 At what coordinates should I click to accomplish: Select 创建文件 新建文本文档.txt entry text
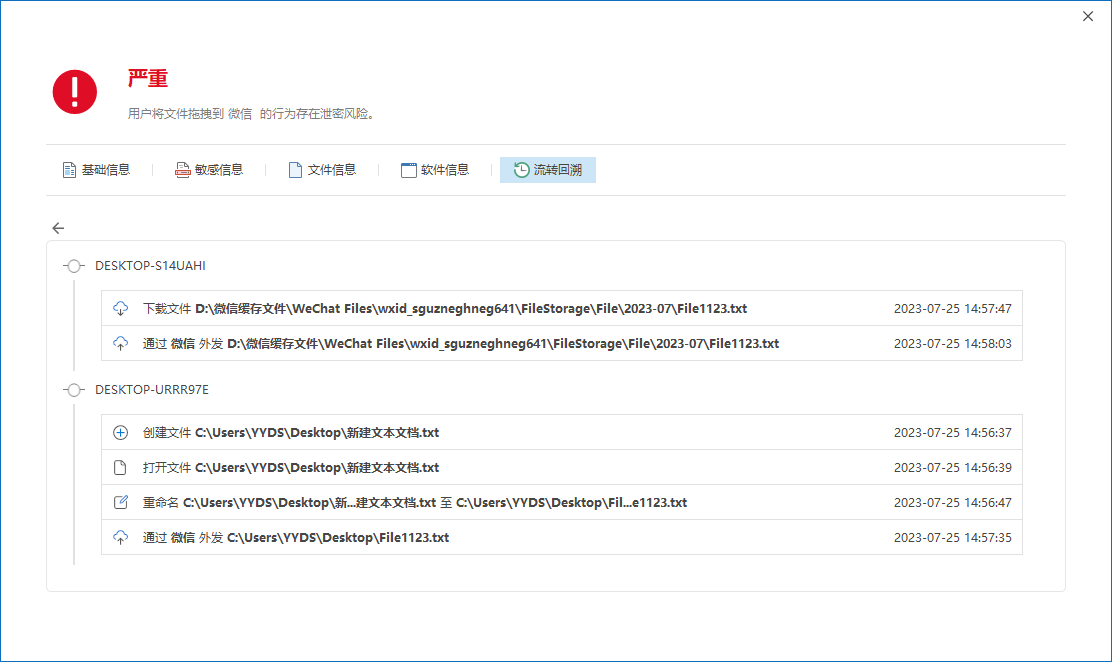click(291, 433)
